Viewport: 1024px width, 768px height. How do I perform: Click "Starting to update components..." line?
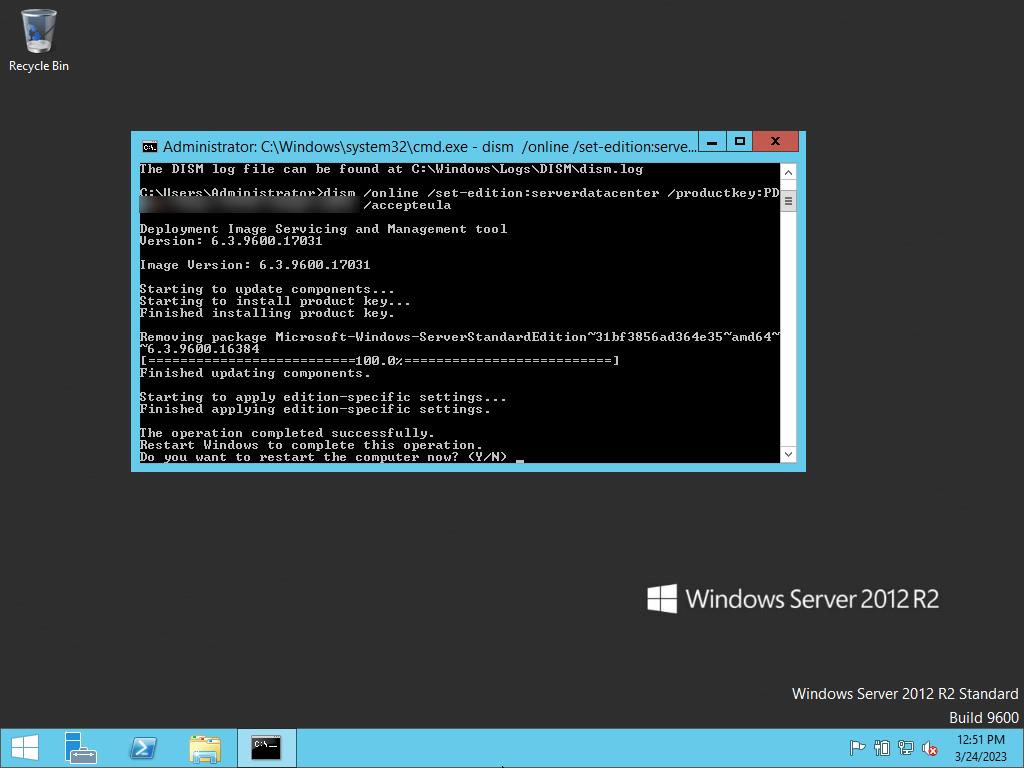[267, 289]
